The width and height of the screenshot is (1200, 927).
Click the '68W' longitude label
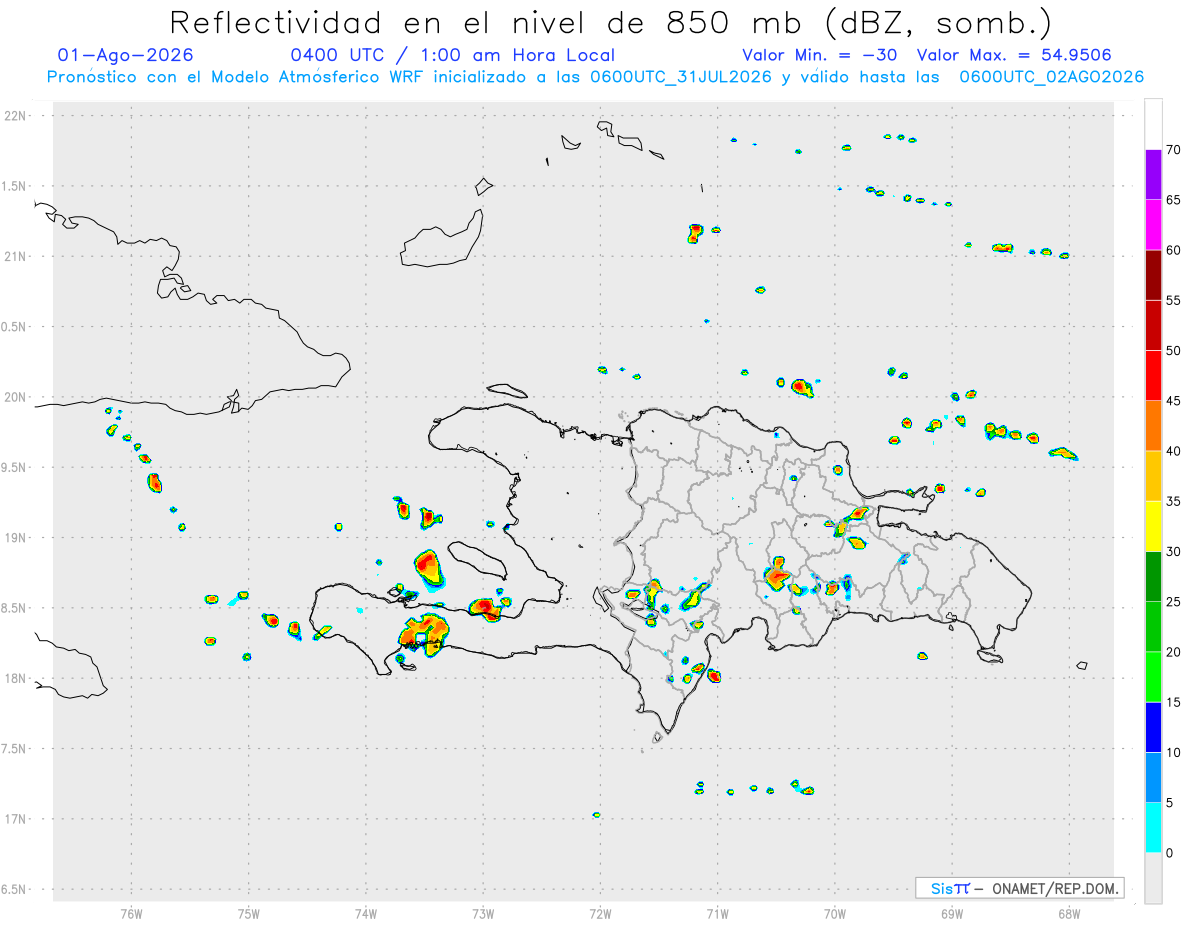point(1069,914)
